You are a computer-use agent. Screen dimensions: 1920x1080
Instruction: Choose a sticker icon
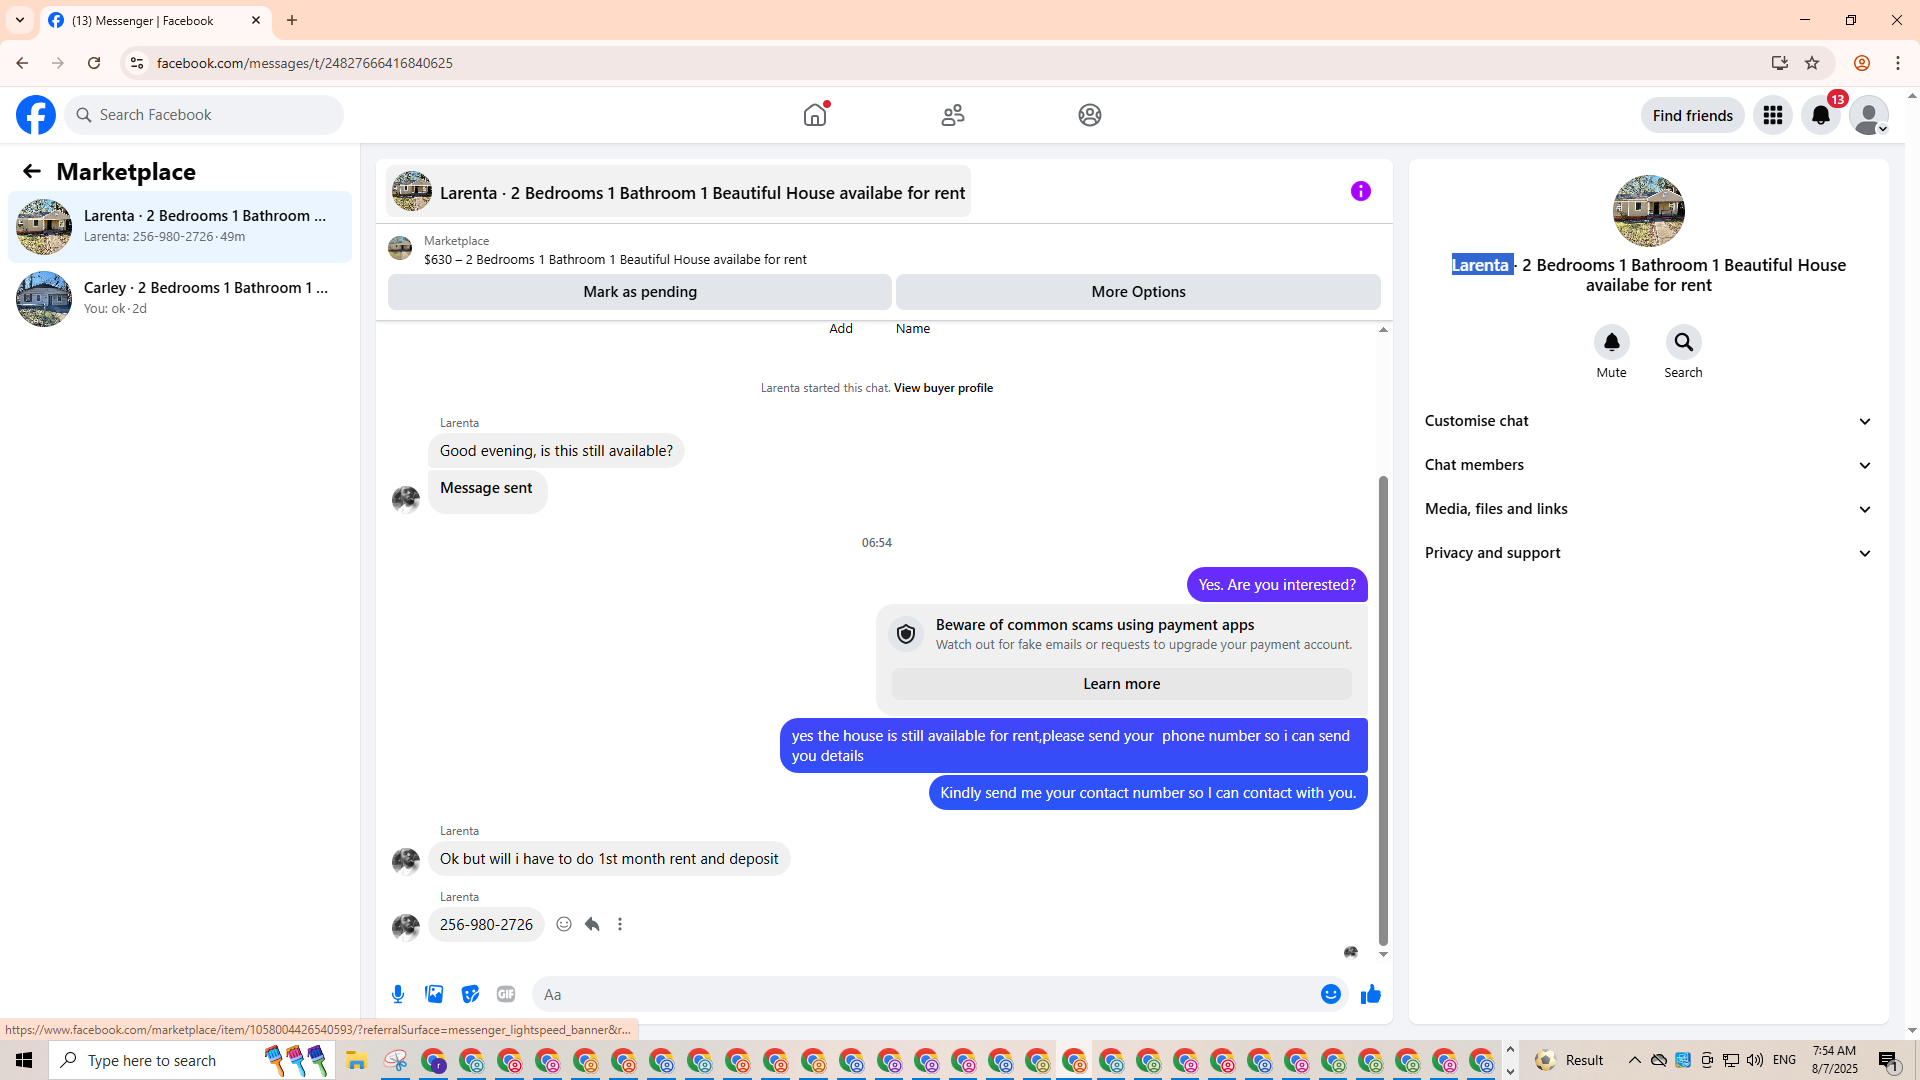point(470,994)
